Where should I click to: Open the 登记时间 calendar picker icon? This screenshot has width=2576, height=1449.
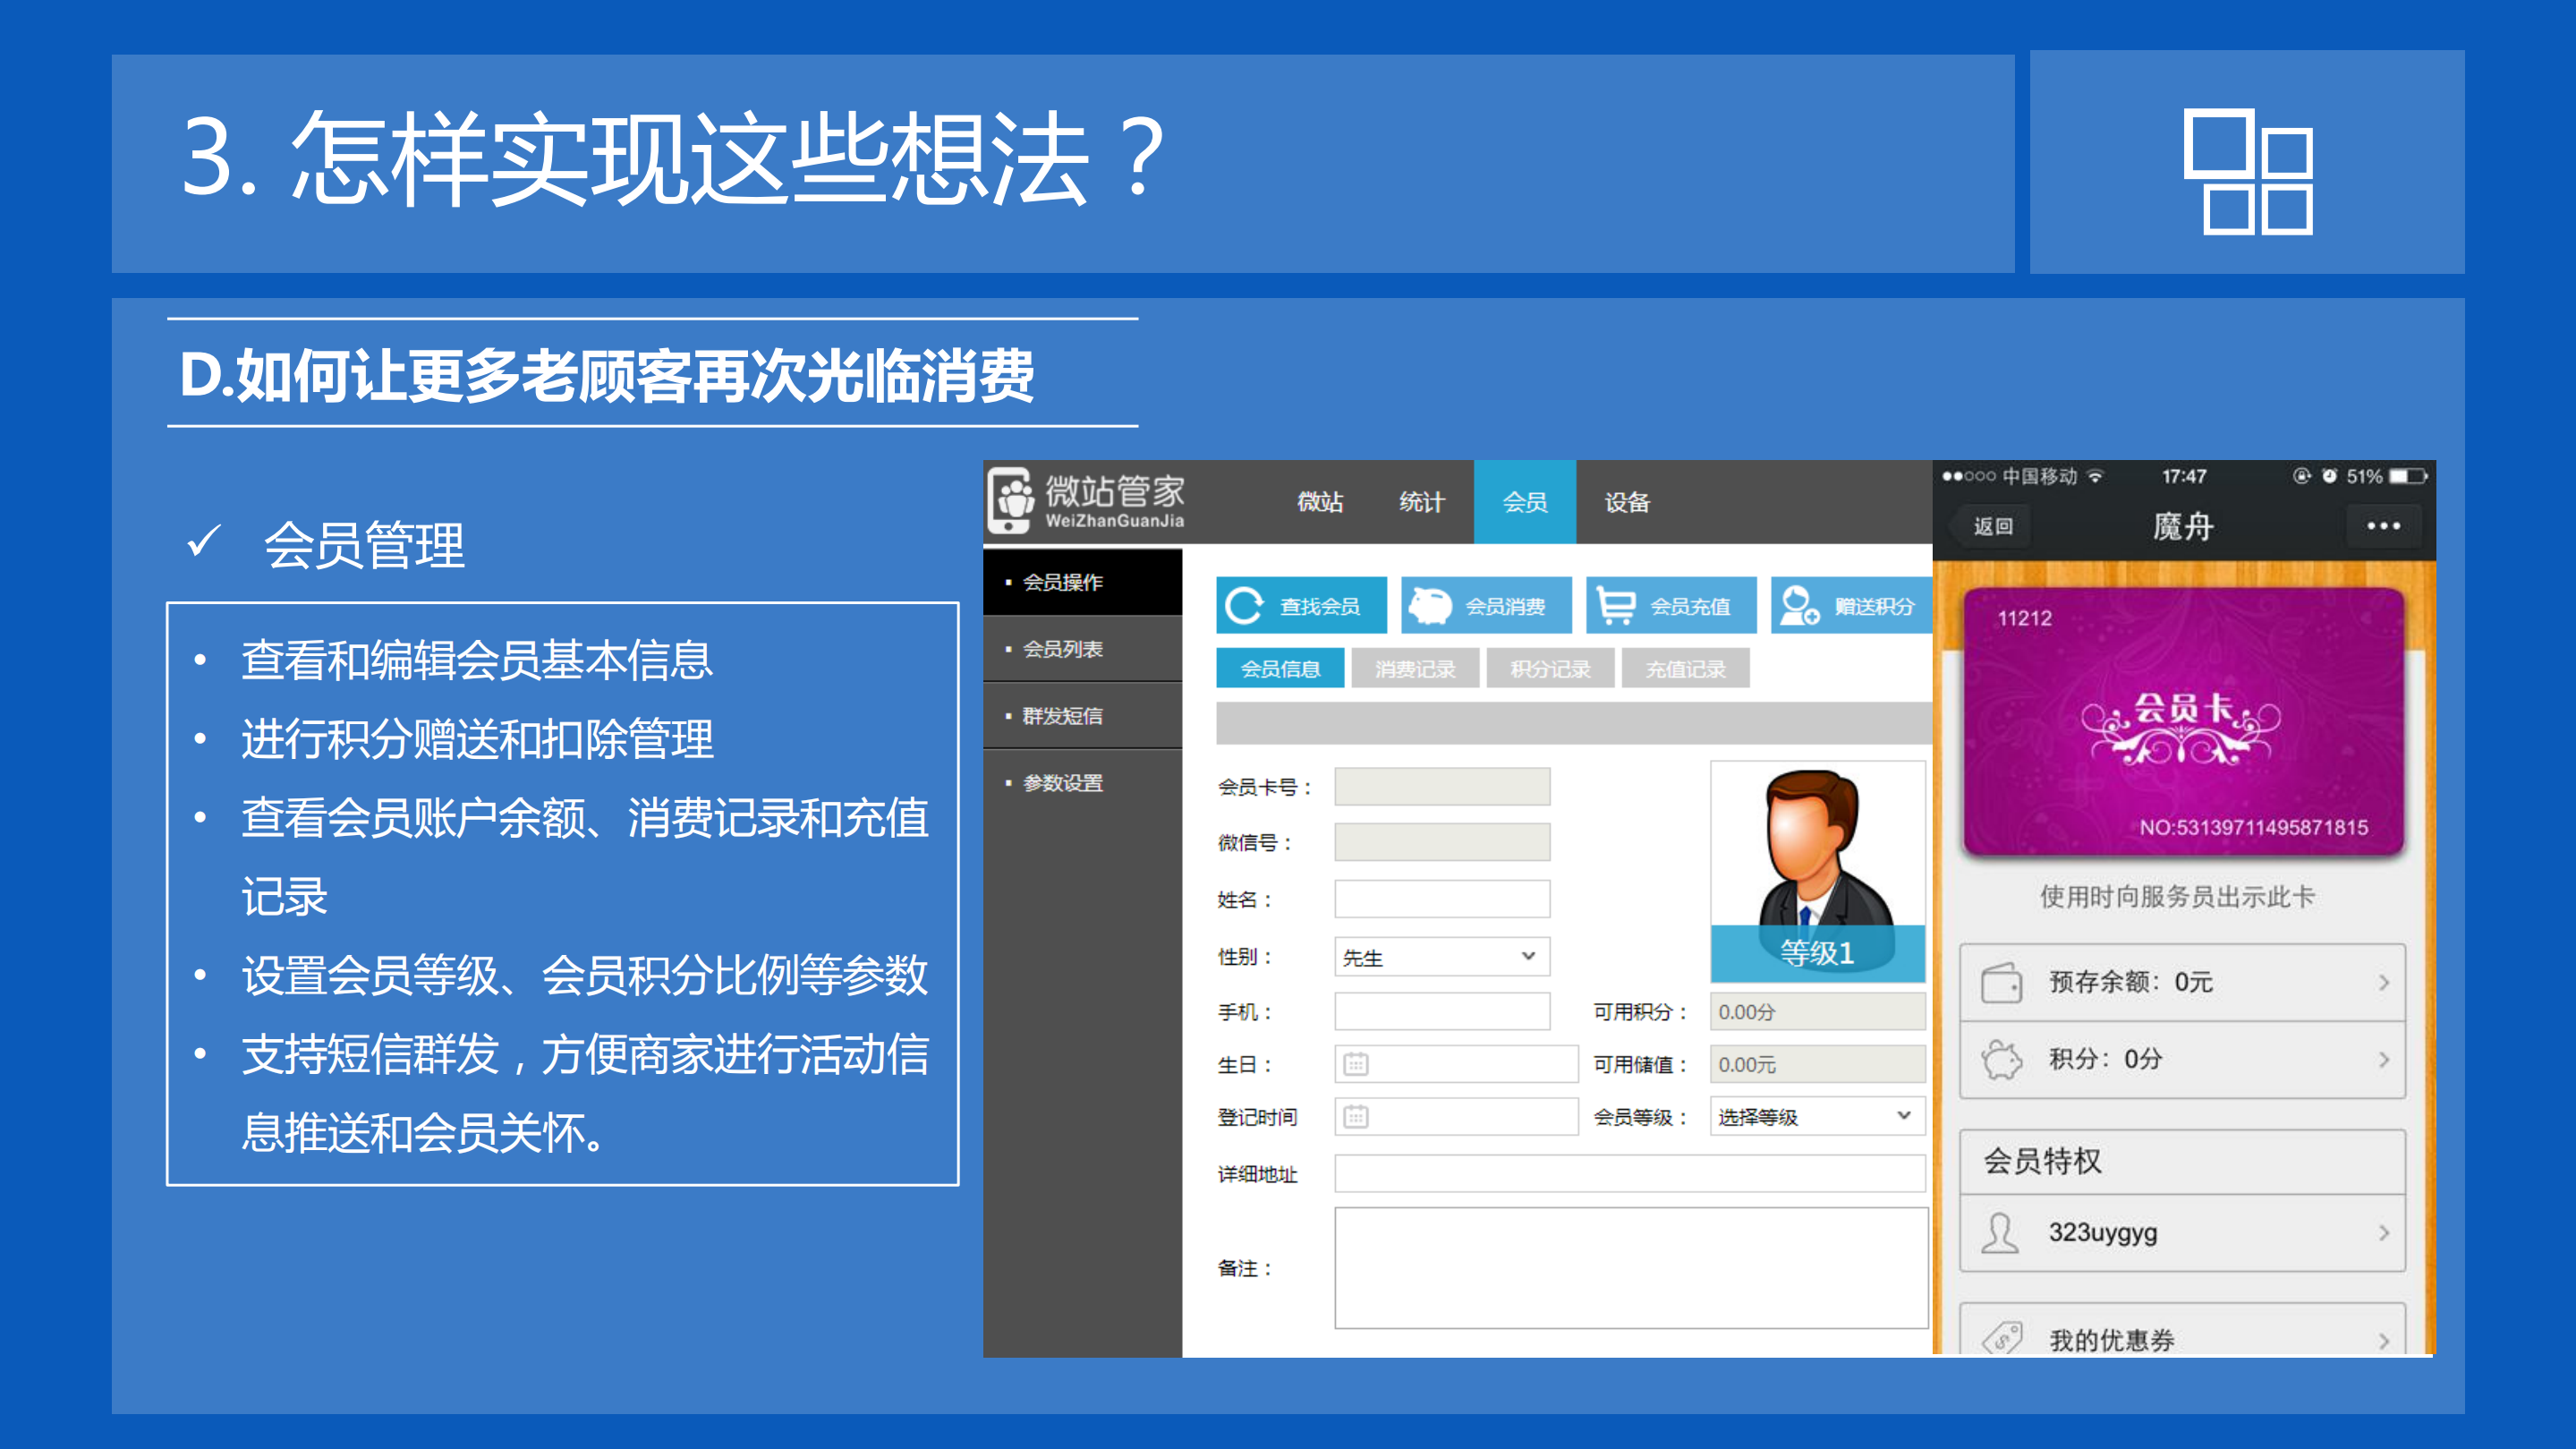1355,1117
